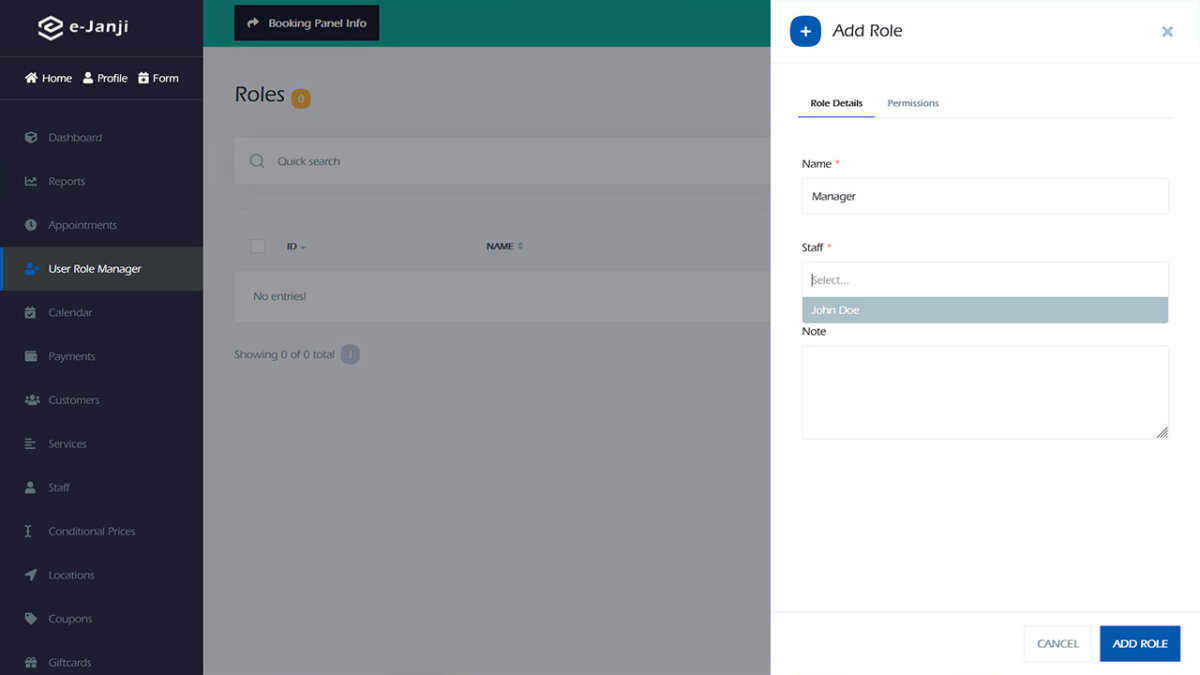Close the Add Role panel
Screen dimensions: 1200x675
click(1167, 32)
